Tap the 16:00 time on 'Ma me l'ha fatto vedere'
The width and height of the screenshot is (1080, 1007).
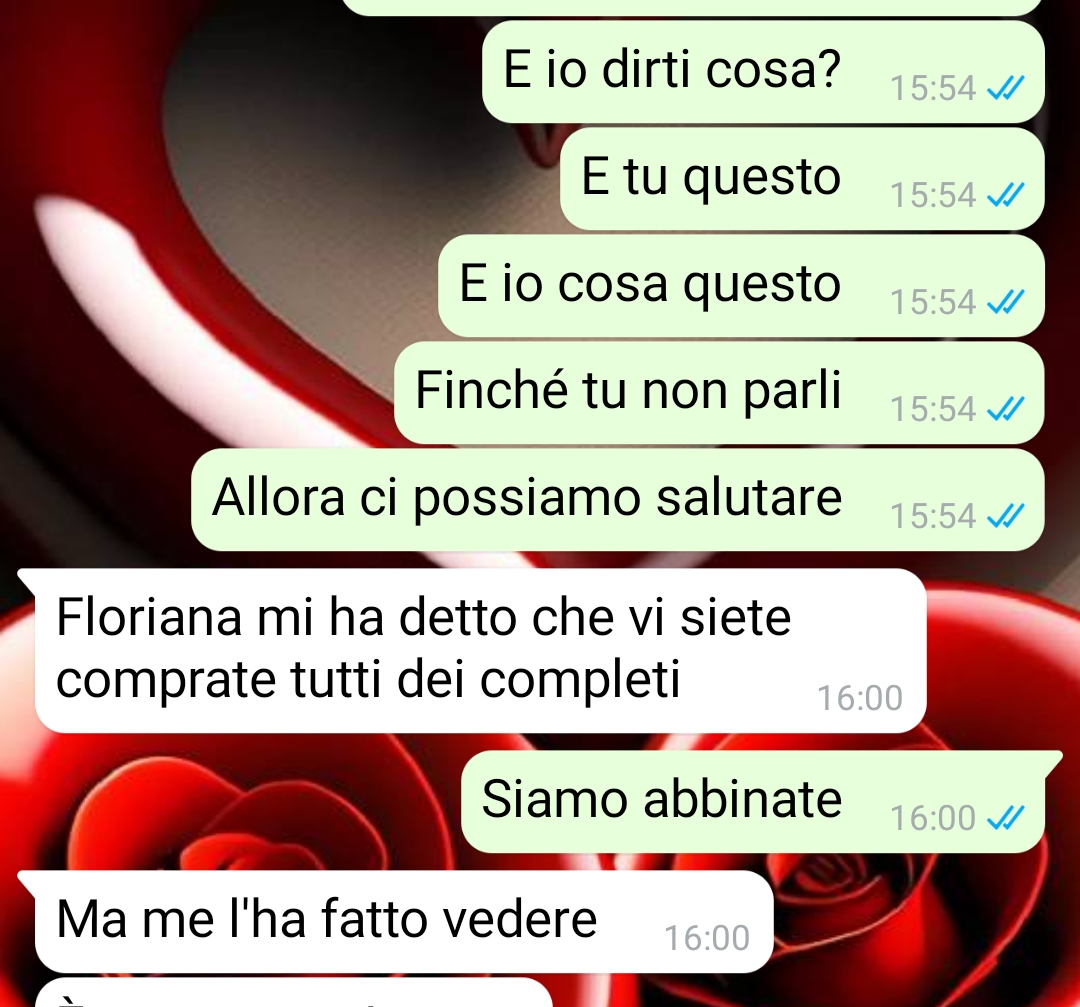[x=707, y=937]
